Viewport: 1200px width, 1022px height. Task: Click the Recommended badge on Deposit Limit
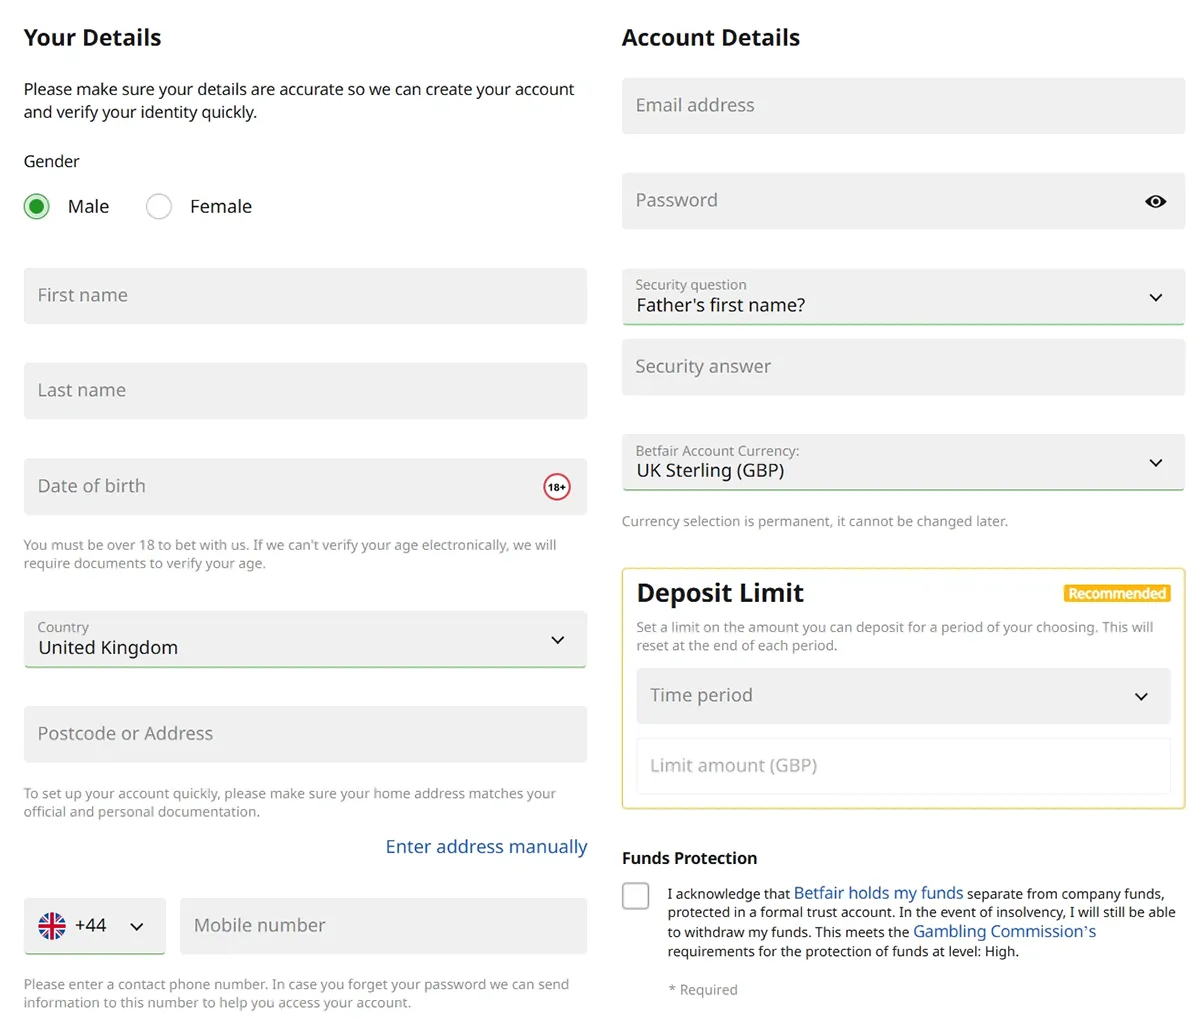coord(1117,592)
